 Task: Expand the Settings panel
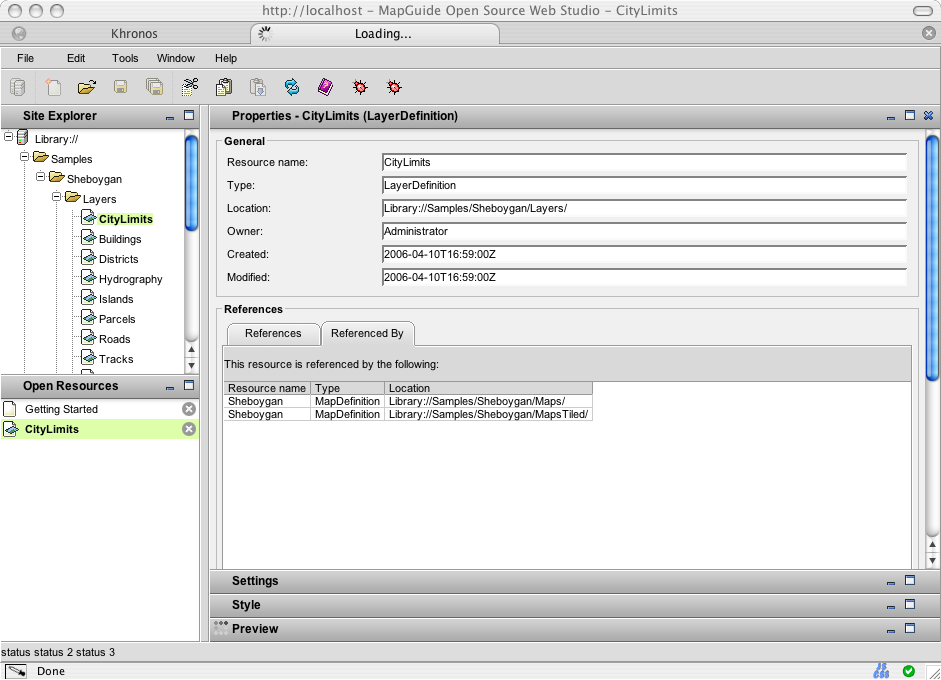[255, 581]
